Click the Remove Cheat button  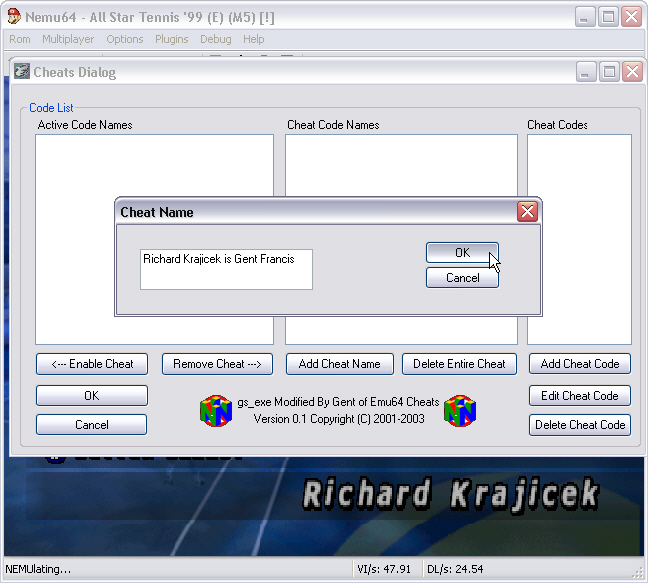pos(217,364)
